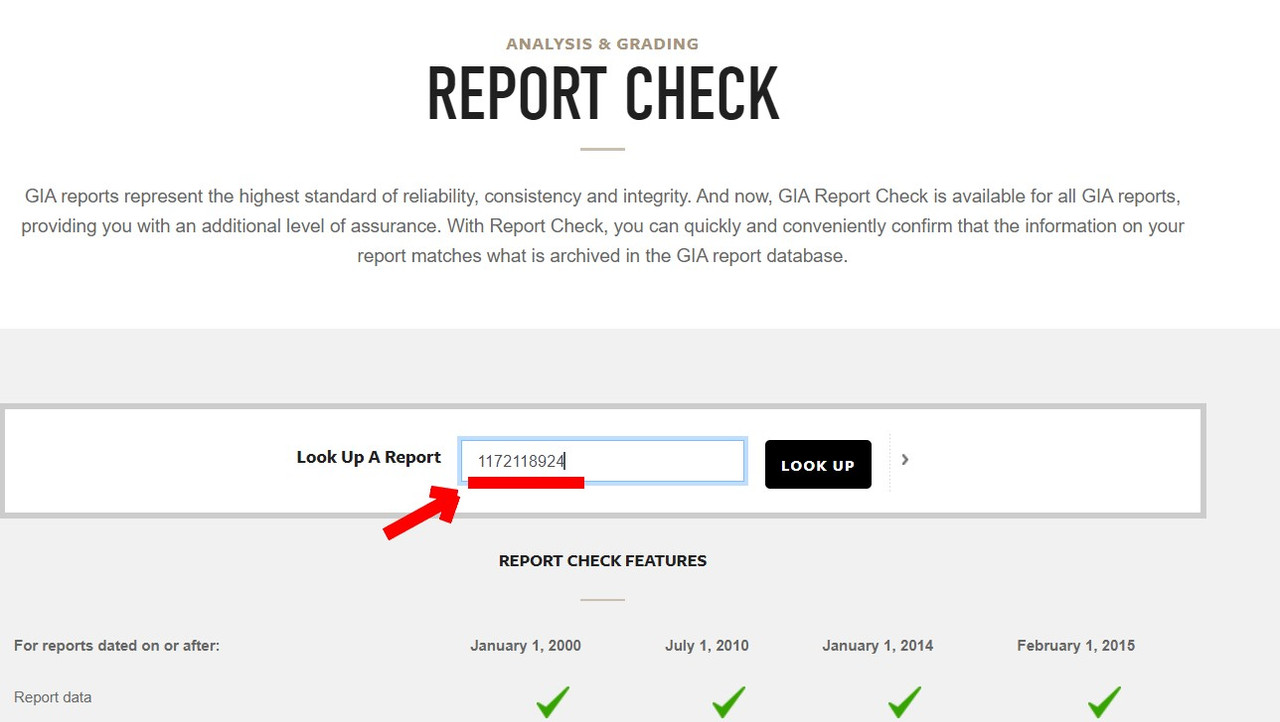Click the LOOK UP button
Screen dimensions: 1280x722
818,465
